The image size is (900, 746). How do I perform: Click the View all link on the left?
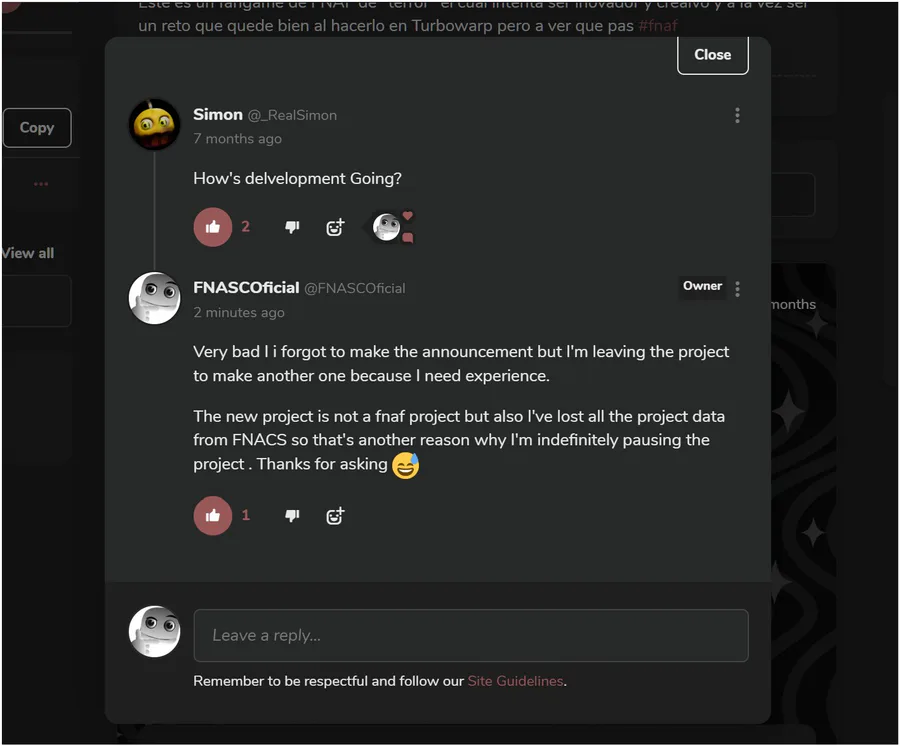tap(28, 253)
